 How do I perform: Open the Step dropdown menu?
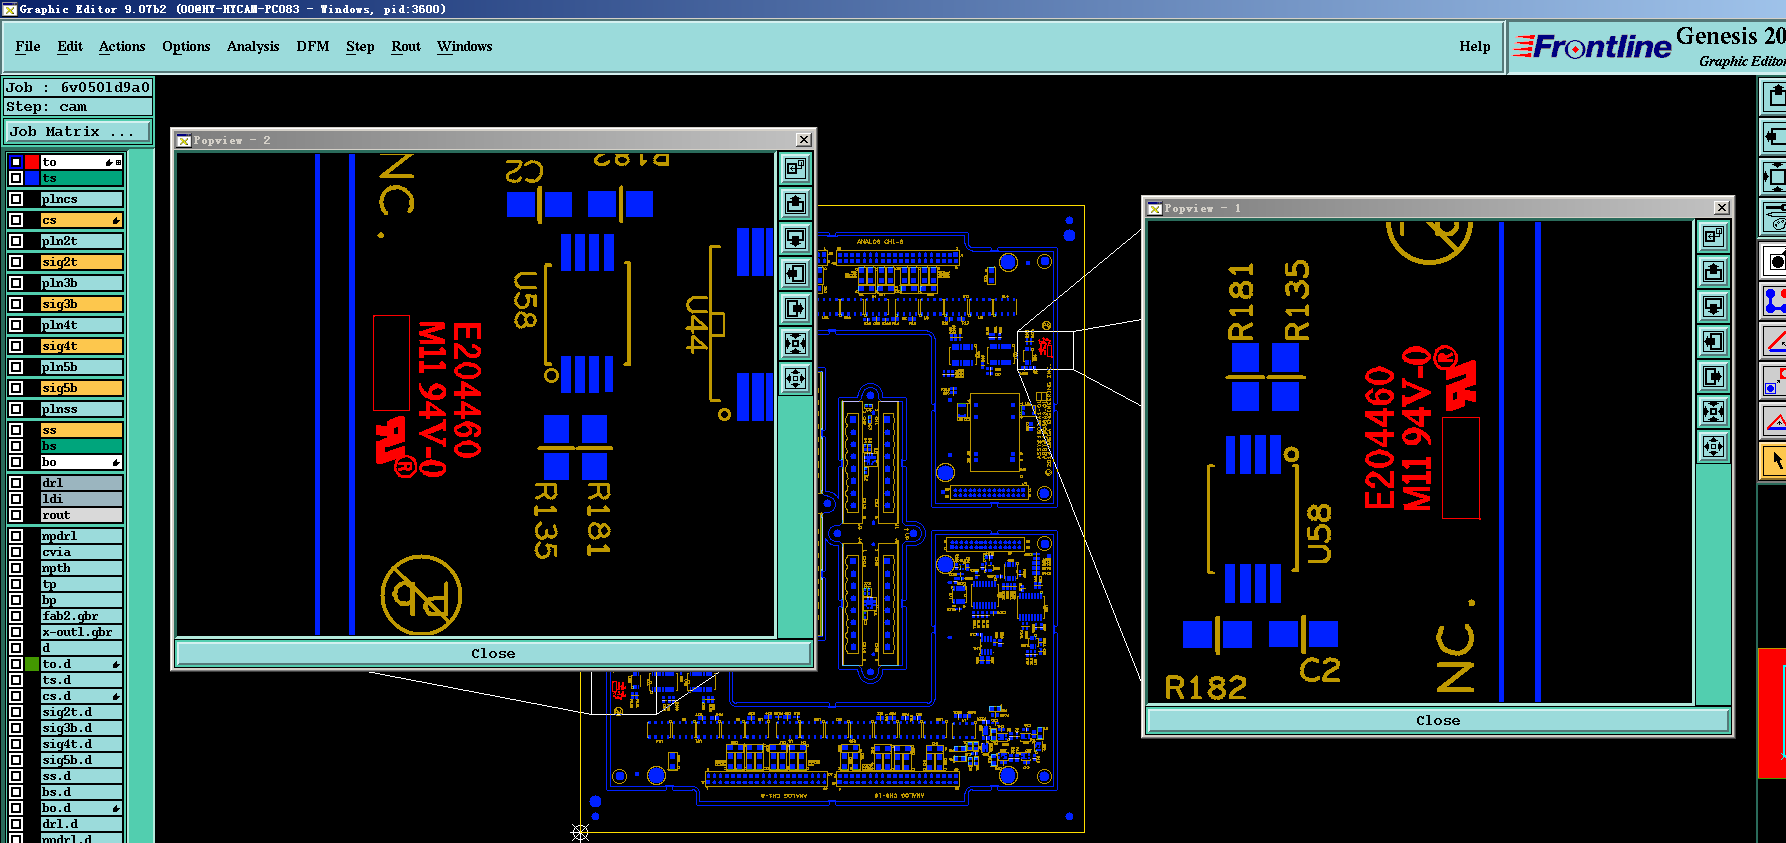pyautogui.click(x=360, y=47)
